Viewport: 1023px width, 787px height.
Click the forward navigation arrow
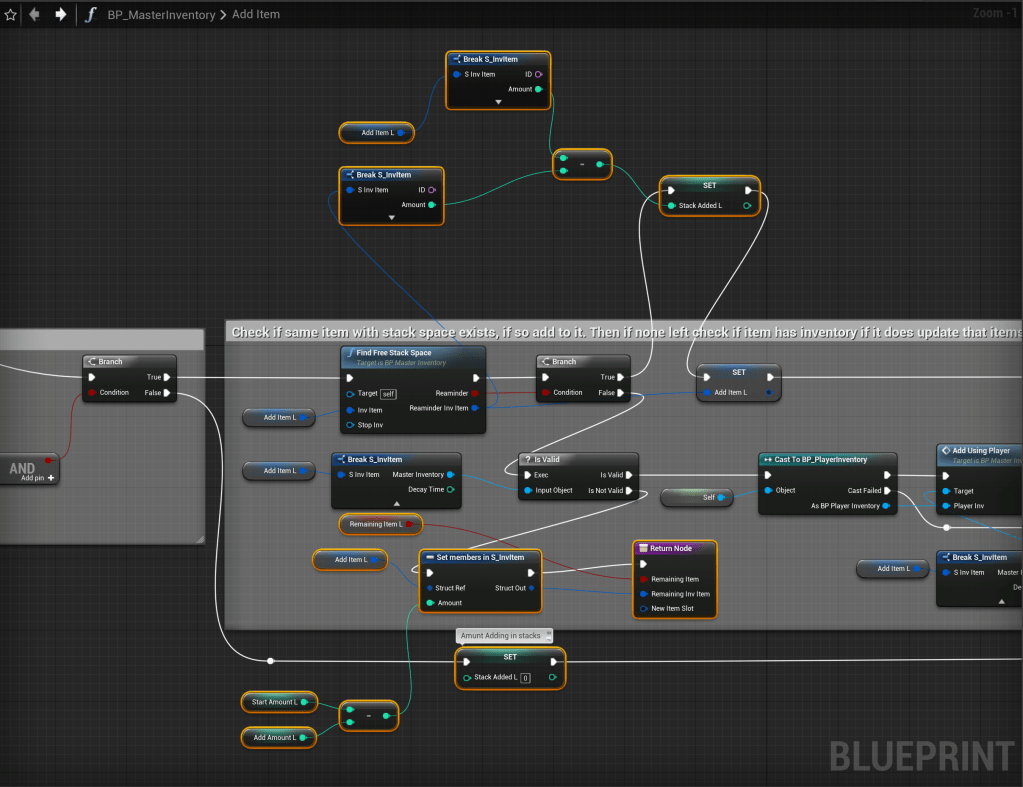pos(61,15)
